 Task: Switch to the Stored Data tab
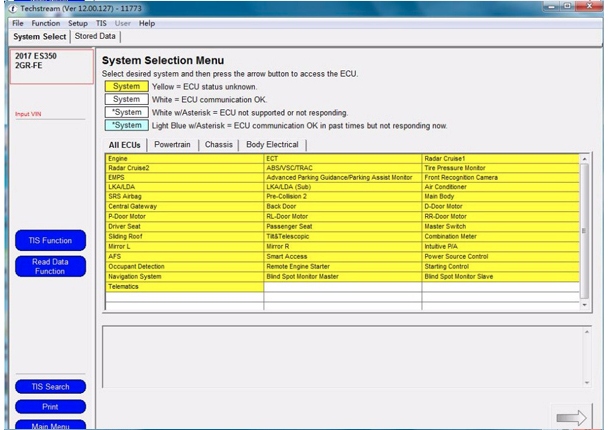tap(95, 36)
